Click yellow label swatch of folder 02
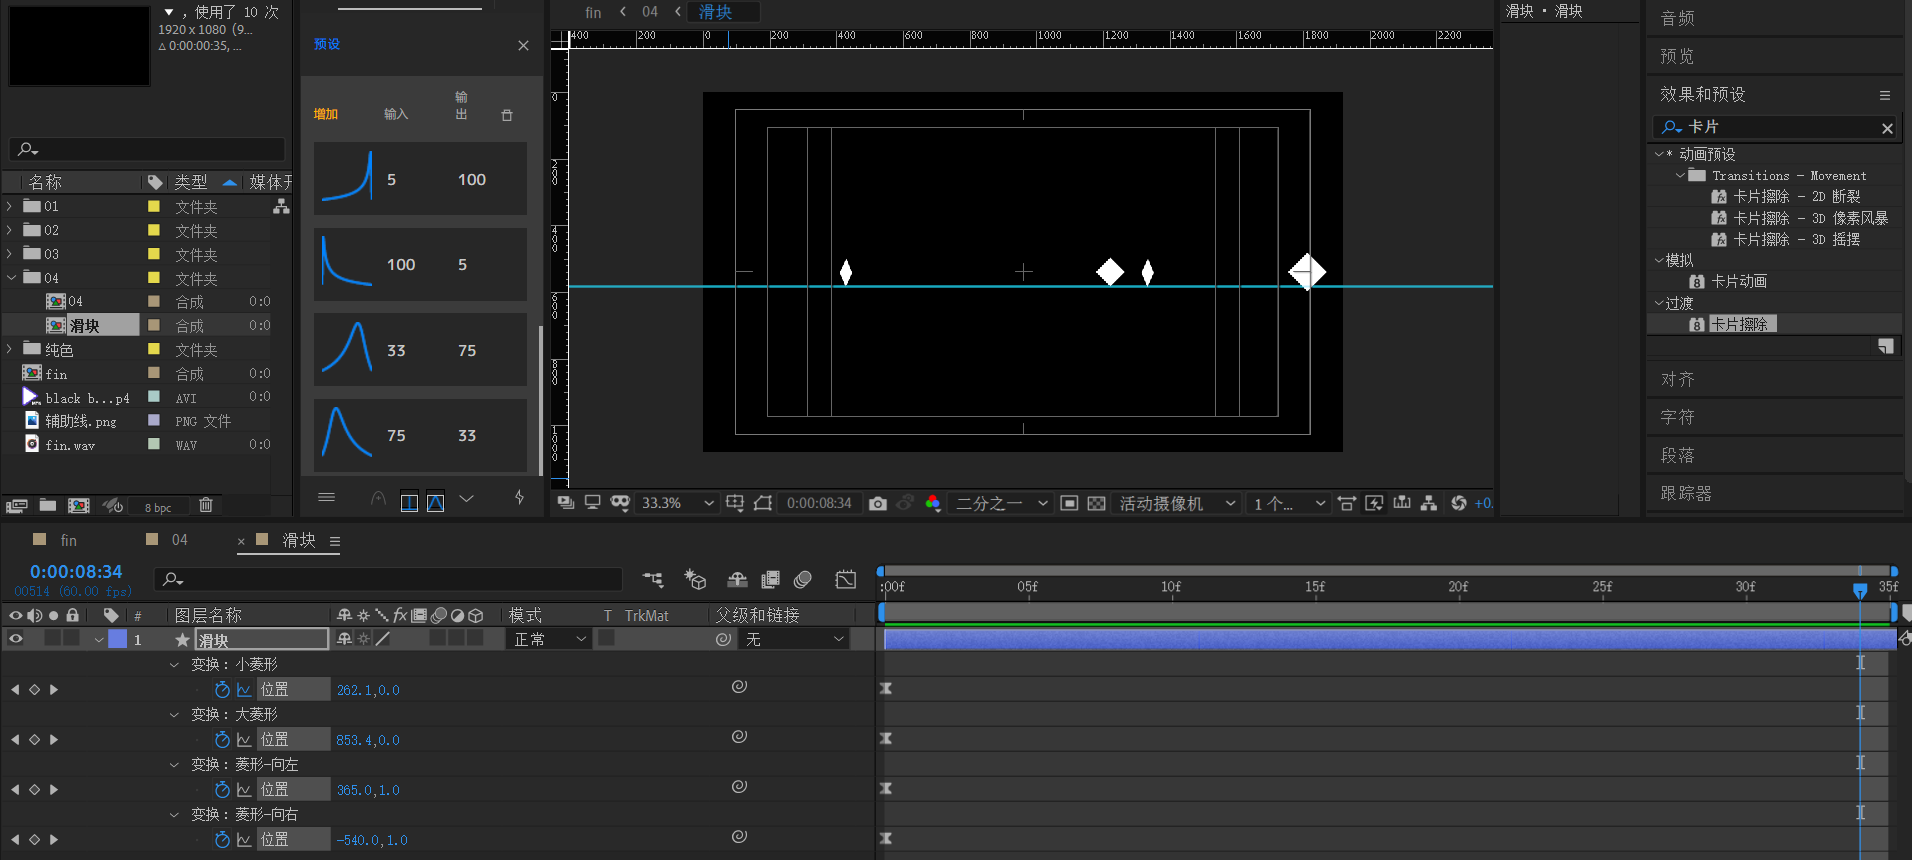This screenshot has width=1912, height=860. click(154, 230)
